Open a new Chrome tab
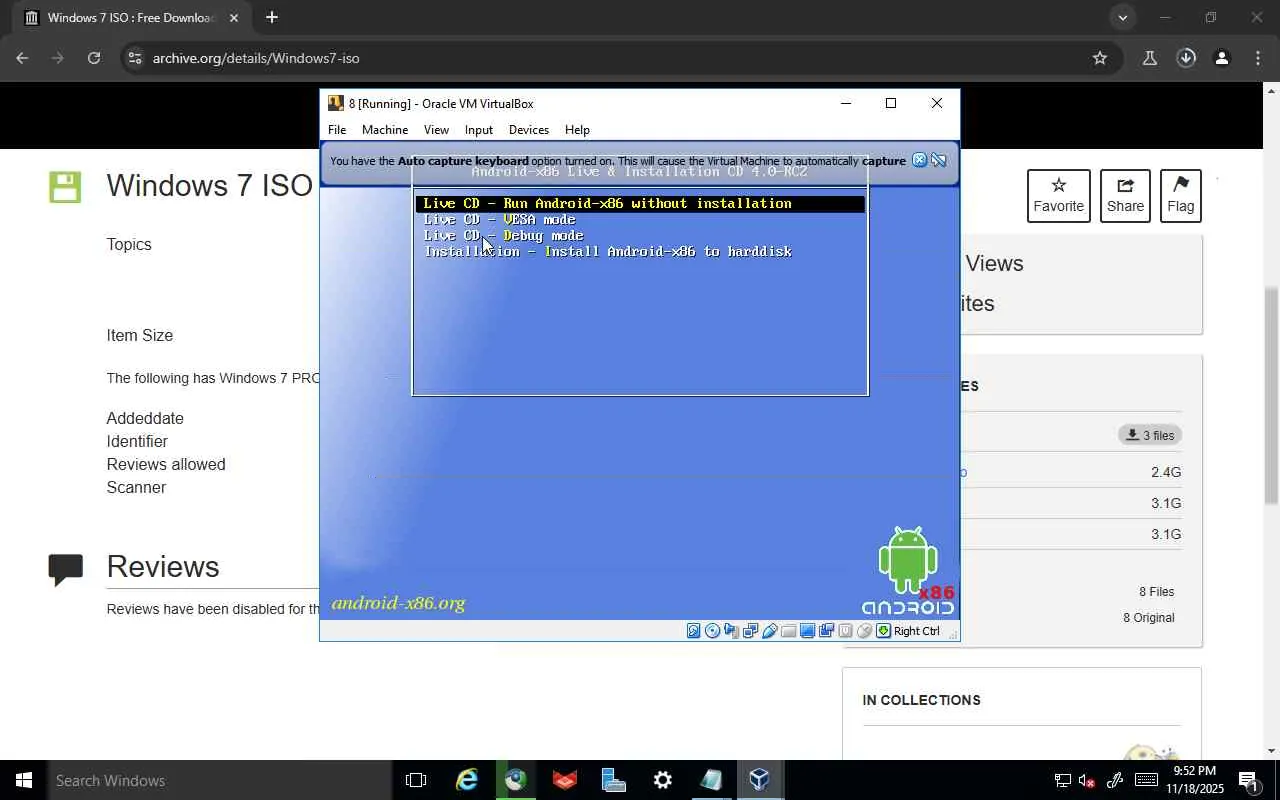Viewport: 1280px width, 800px height. [271, 18]
